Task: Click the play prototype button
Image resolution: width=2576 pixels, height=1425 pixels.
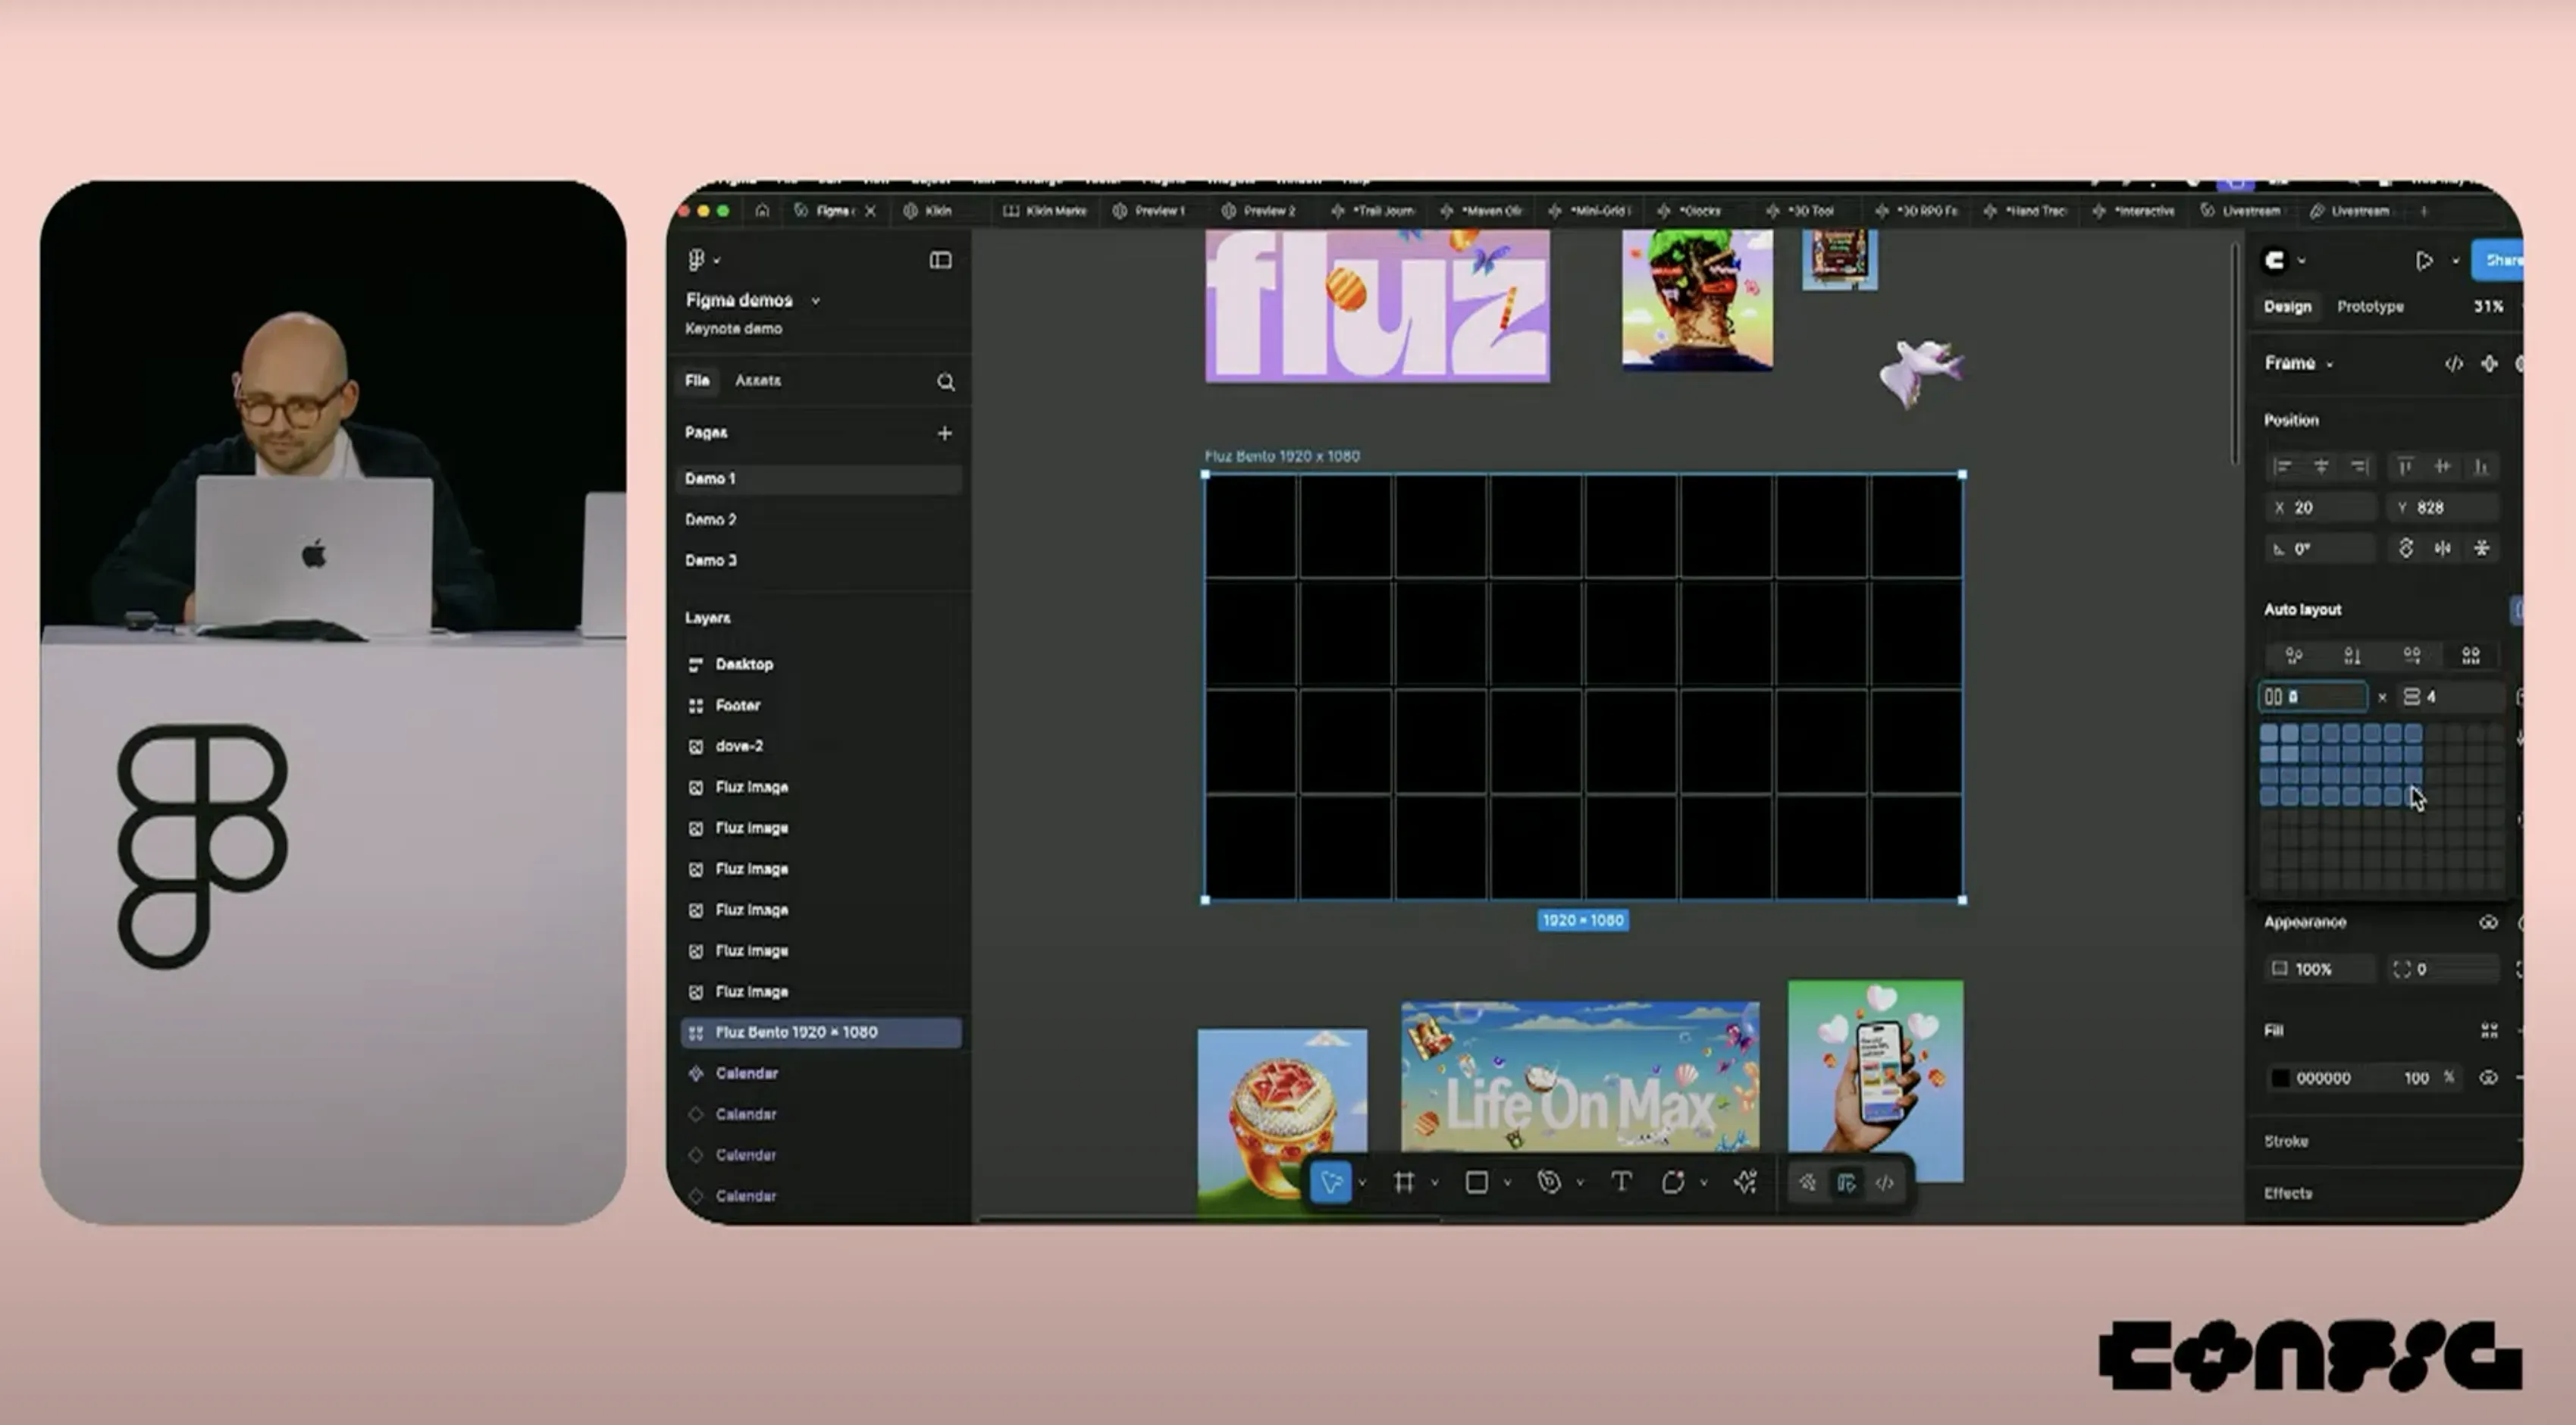Action: click(2424, 261)
